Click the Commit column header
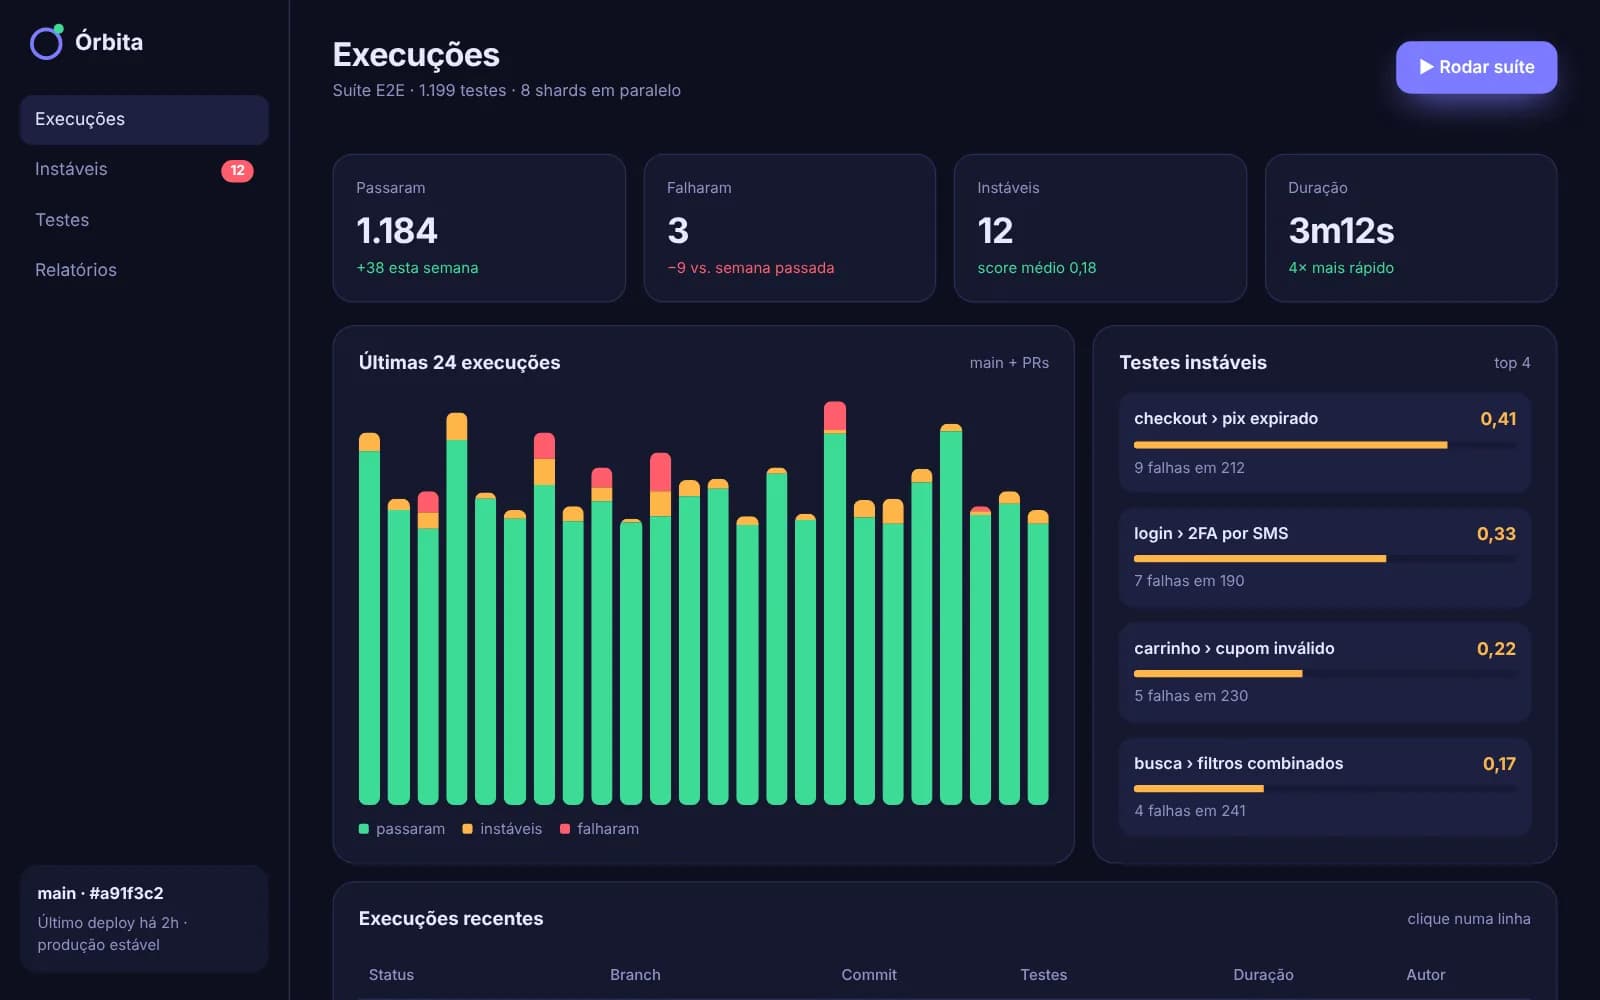The image size is (1600, 1000). pyautogui.click(x=869, y=975)
